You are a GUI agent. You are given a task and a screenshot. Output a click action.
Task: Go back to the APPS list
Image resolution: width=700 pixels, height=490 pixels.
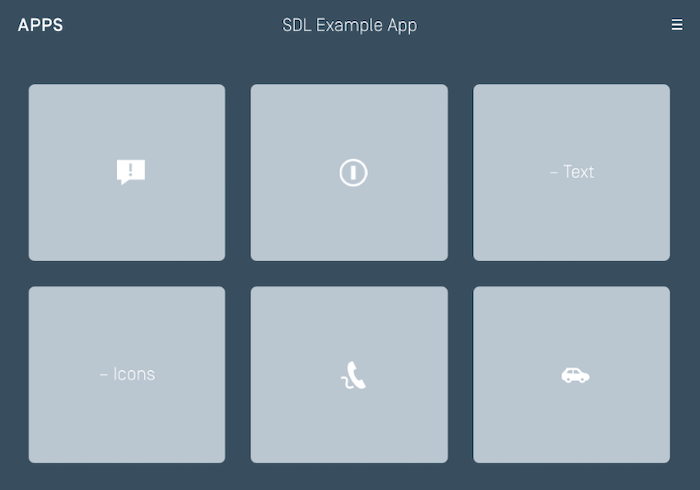(x=40, y=25)
